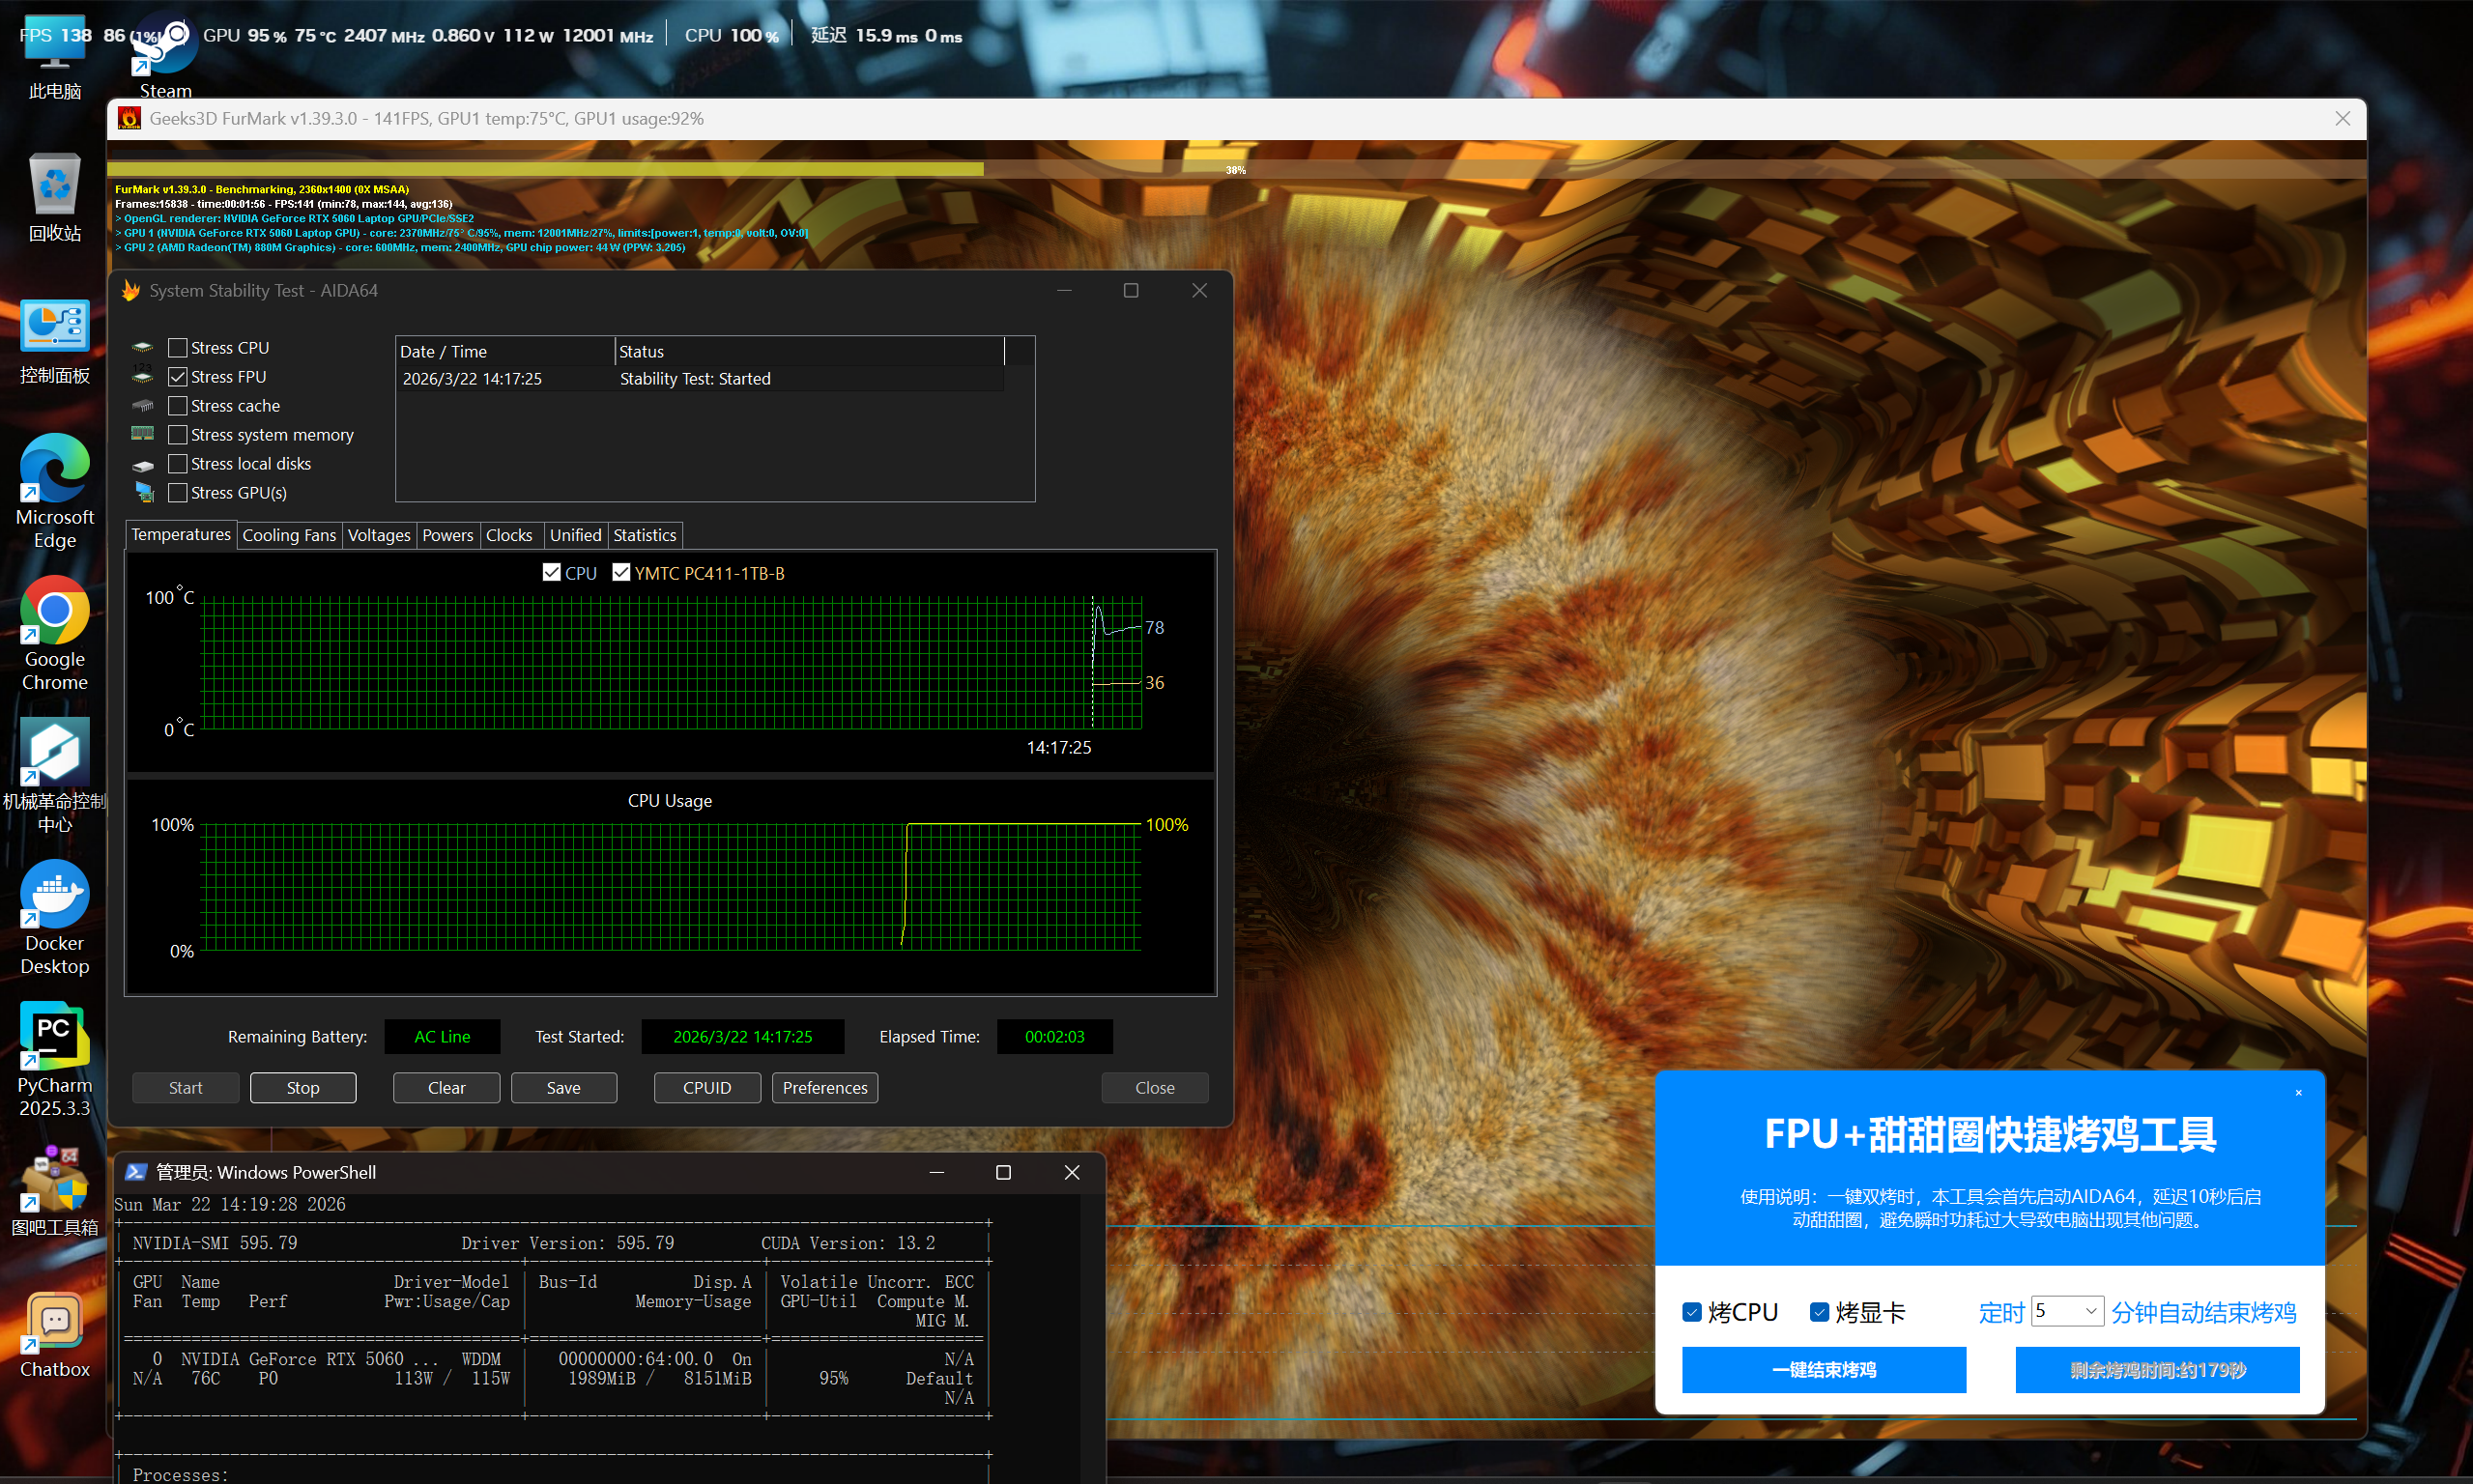Click the AC Line battery field
The image size is (2473, 1484).
(x=442, y=1037)
